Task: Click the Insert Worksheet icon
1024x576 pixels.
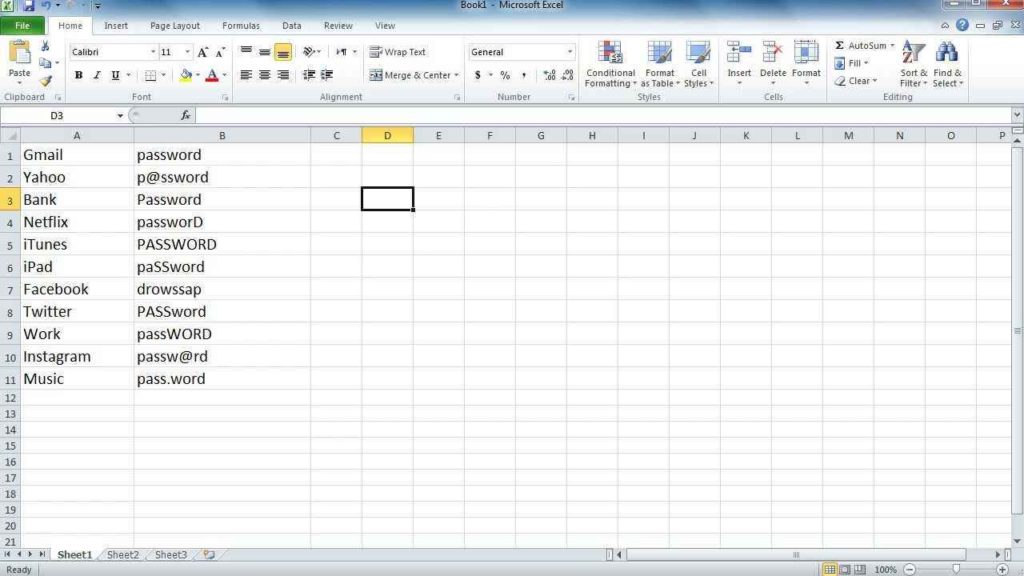Action: tap(209, 554)
